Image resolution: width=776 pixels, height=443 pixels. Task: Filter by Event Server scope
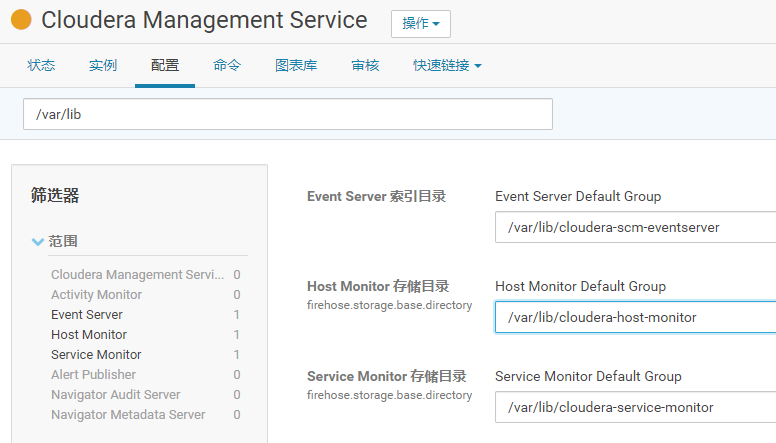(x=87, y=315)
